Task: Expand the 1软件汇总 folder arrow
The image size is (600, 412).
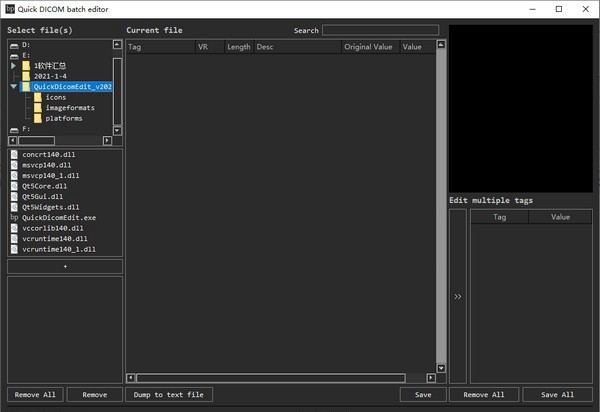Action: pos(13,66)
